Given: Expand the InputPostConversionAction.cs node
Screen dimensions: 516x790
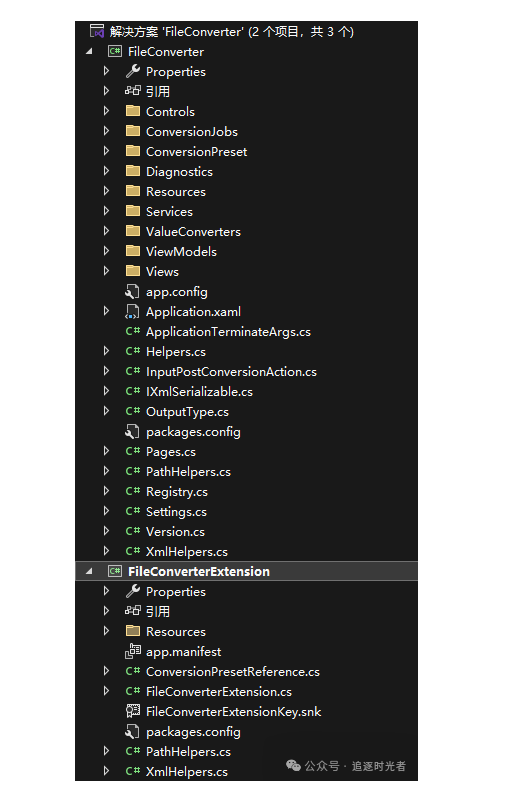Looking at the screenshot, I should pos(106,371).
